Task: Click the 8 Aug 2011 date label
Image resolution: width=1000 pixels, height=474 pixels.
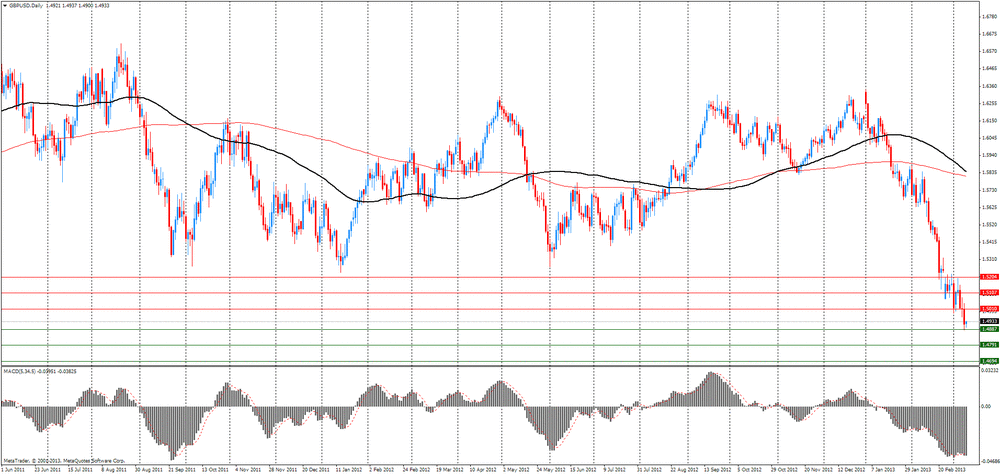Action: pos(114,468)
